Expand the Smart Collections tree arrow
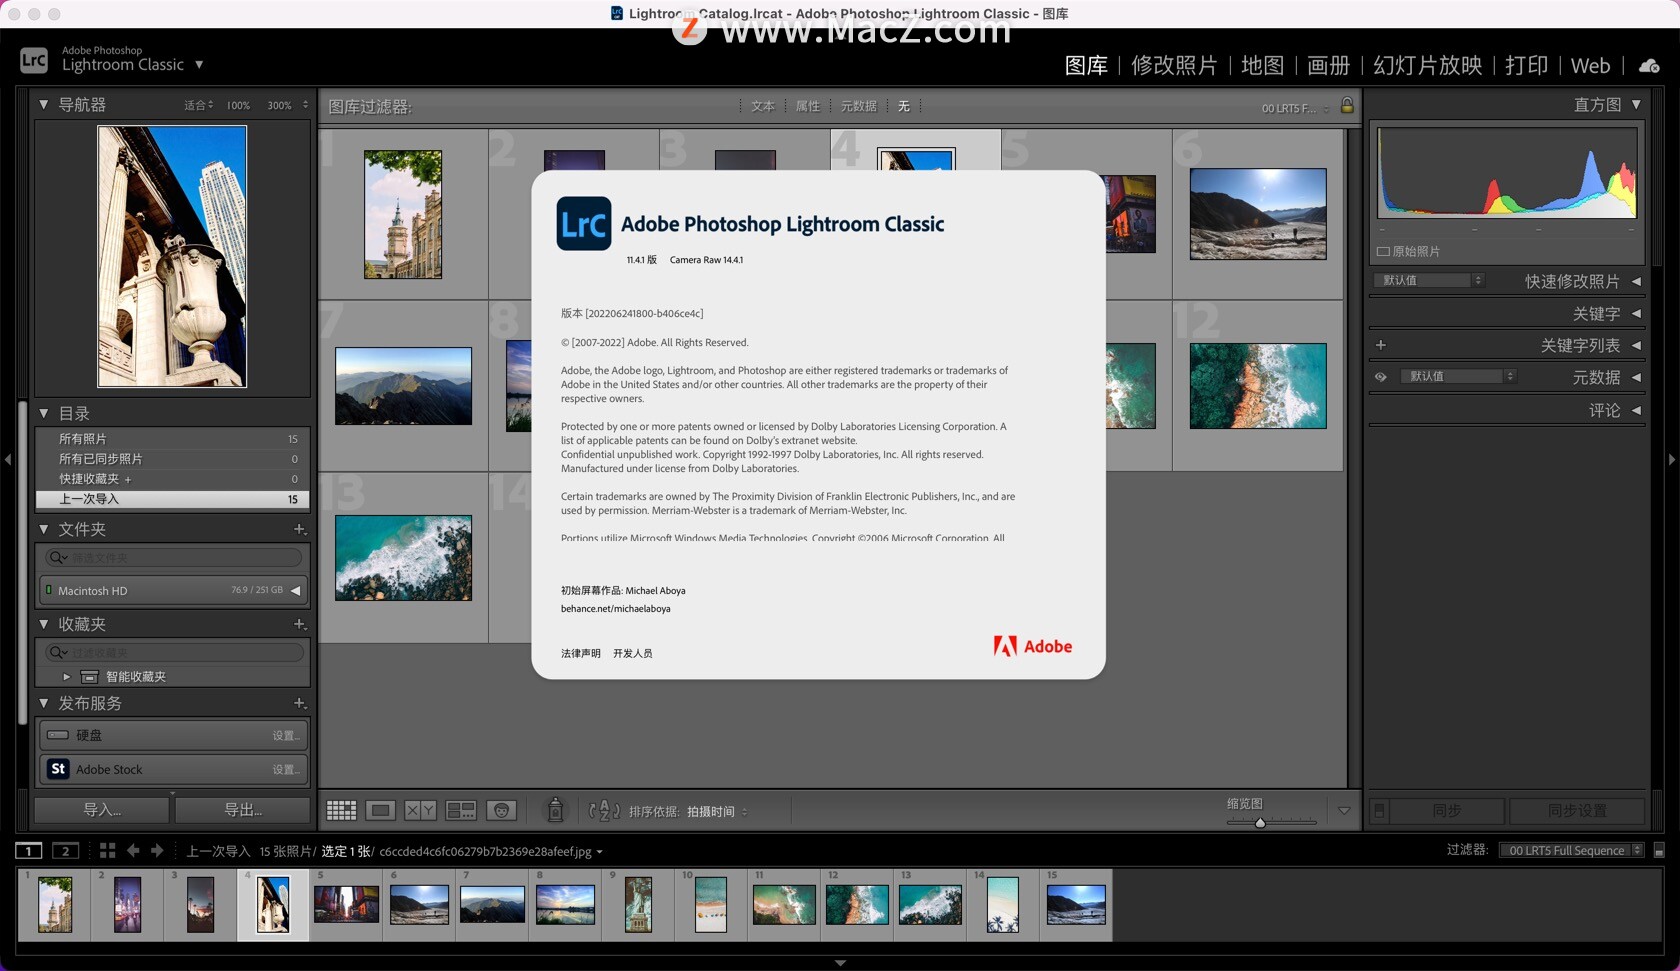The image size is (1680, 971). coord(67,677)
